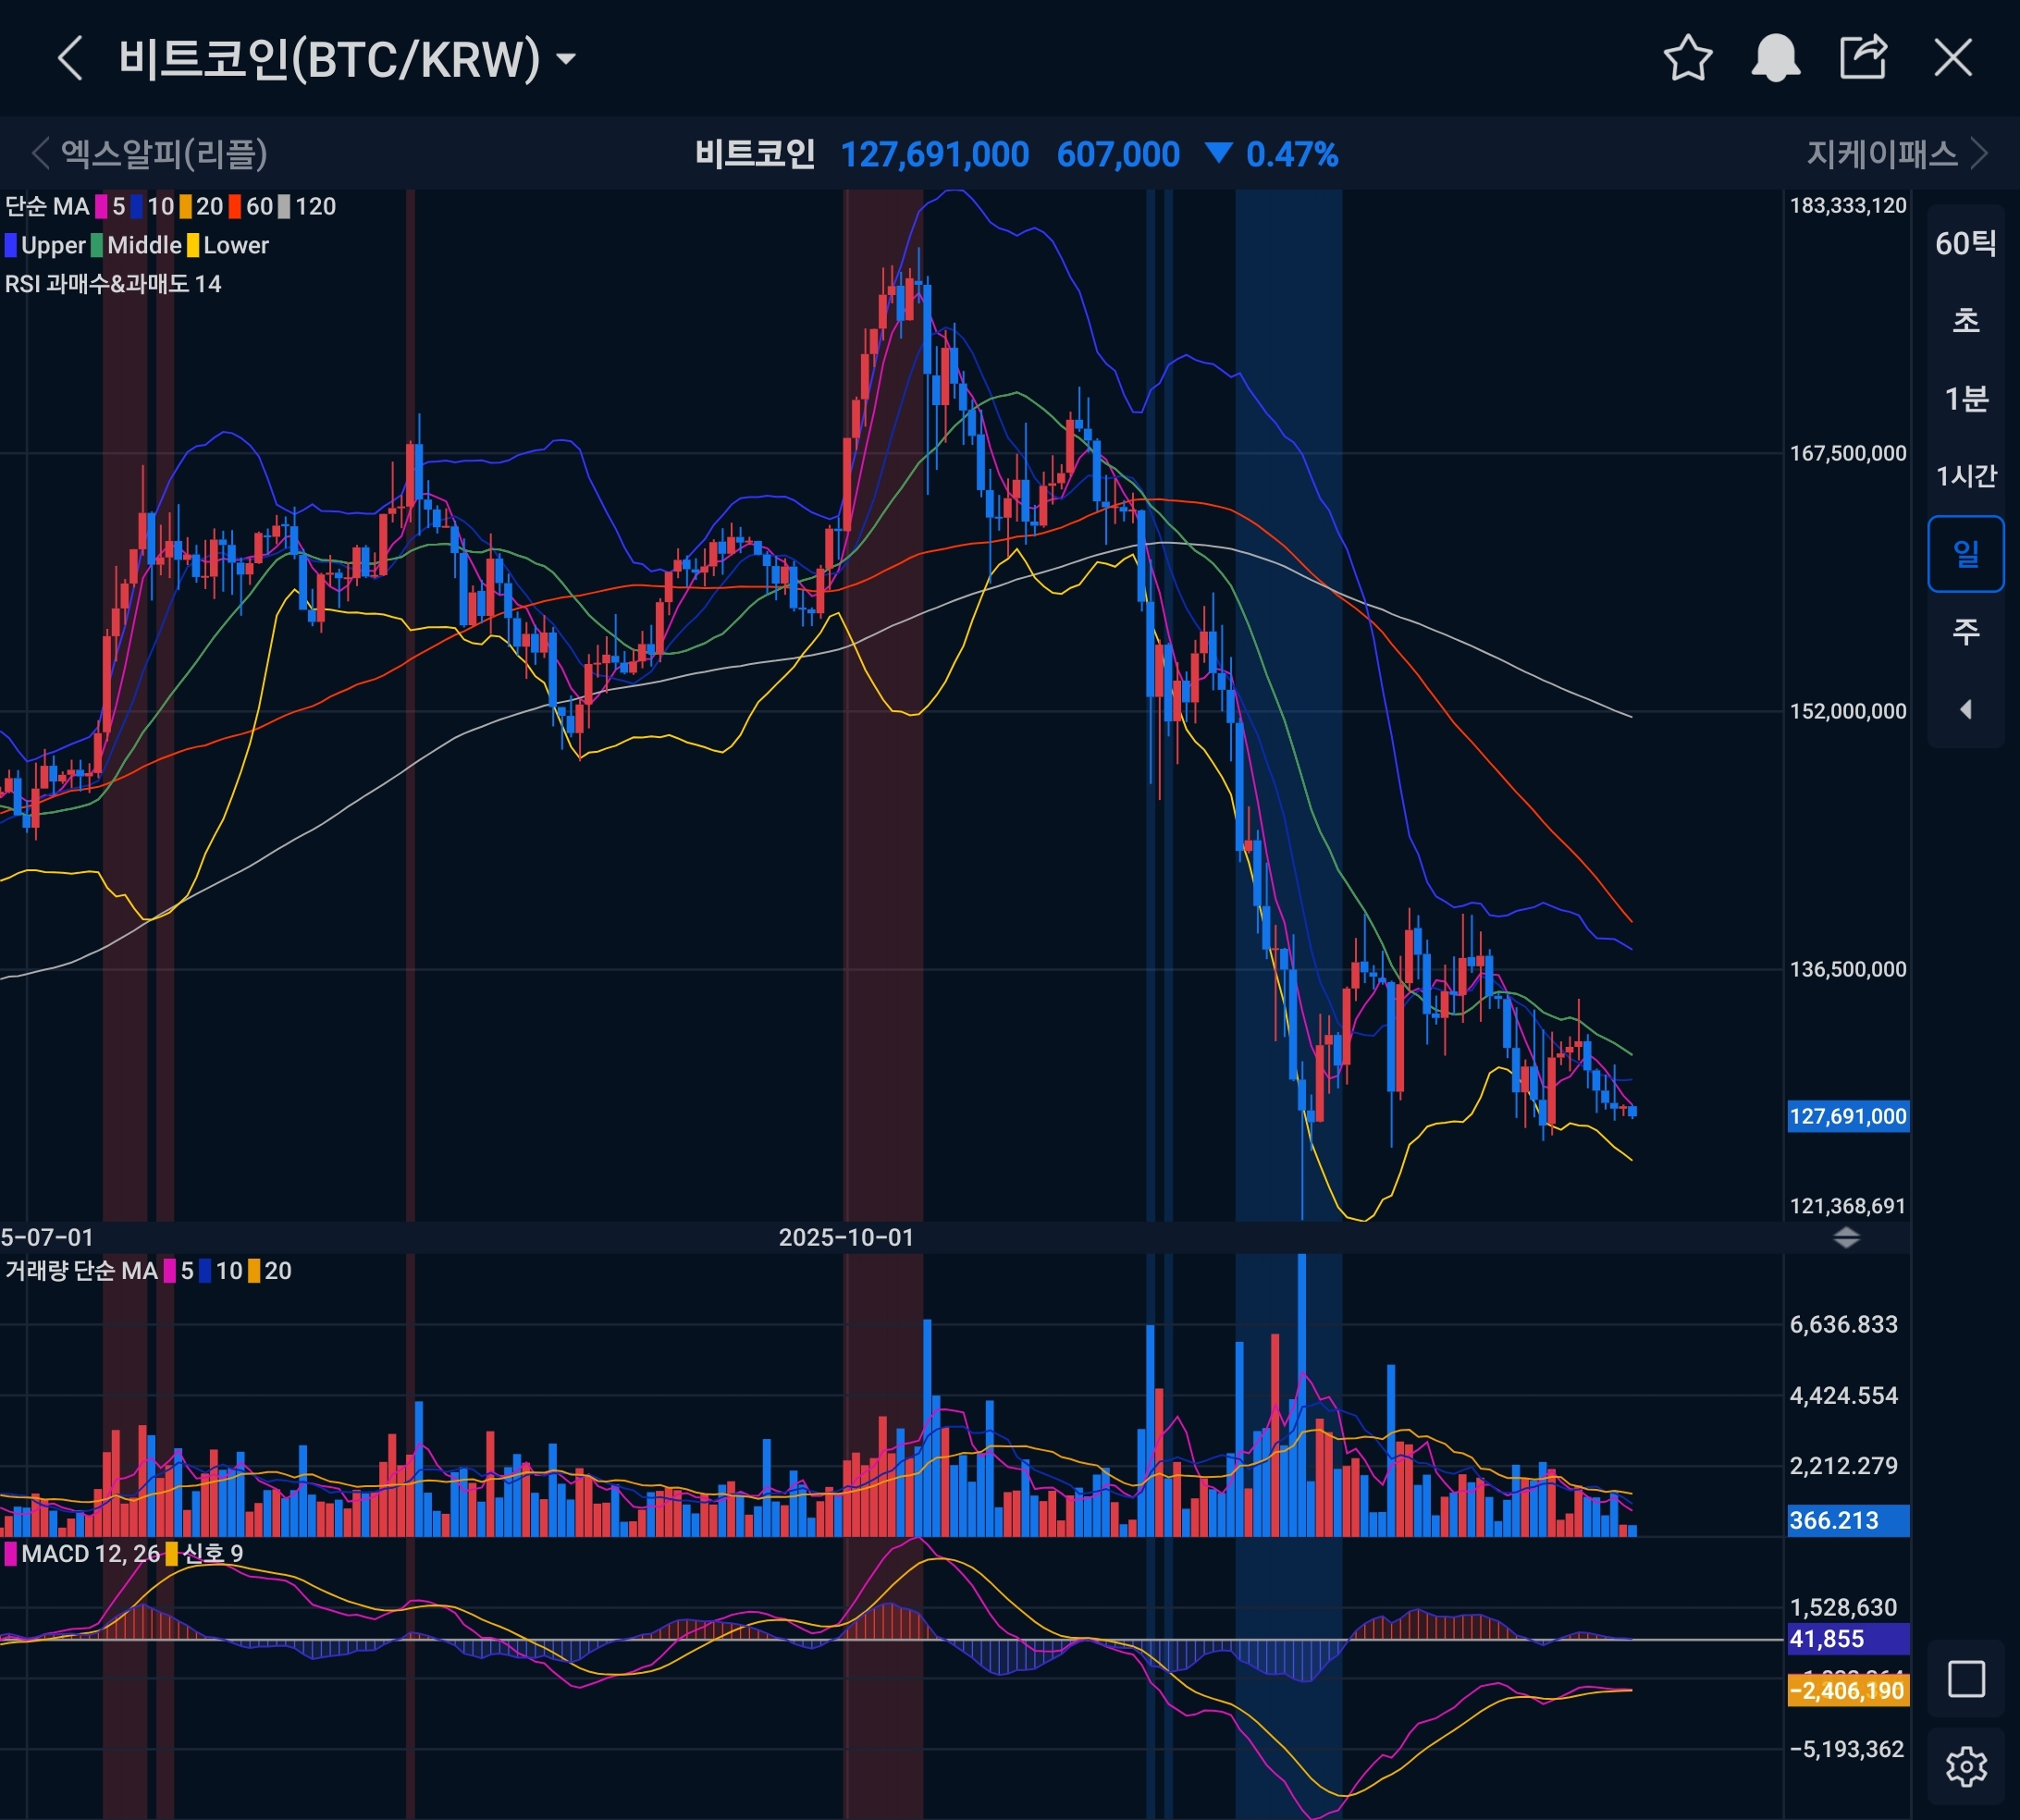
Task: Select the 초 timeframe
Action: [x=1966, y=321]
